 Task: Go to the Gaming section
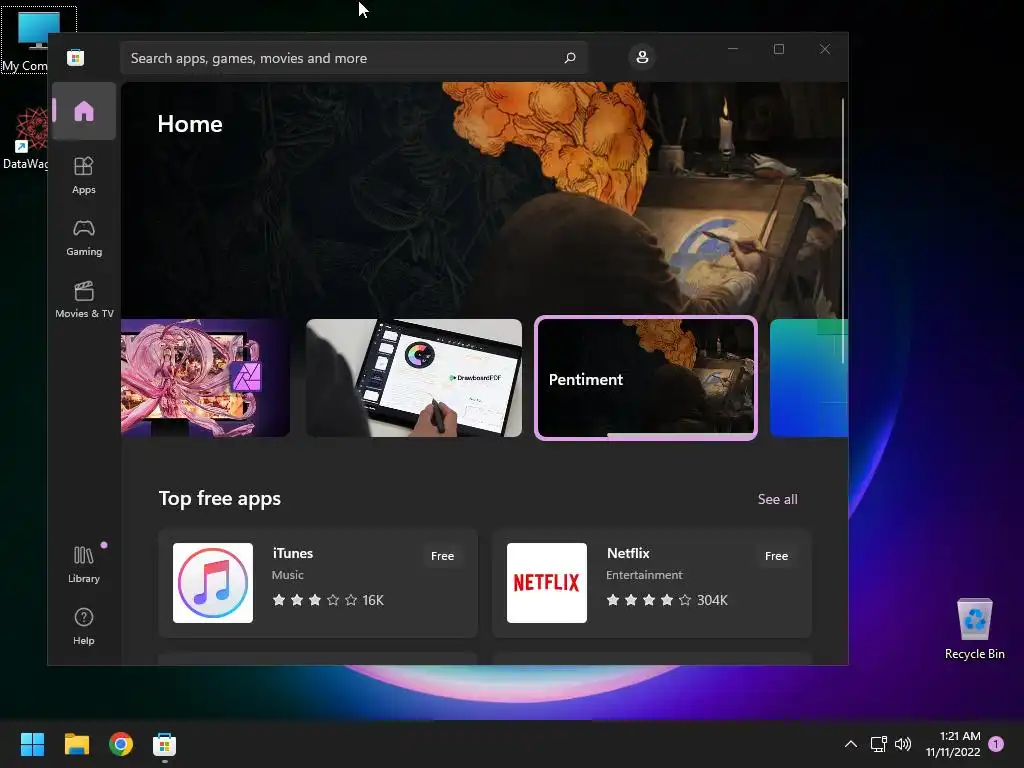tap(84, 238)
